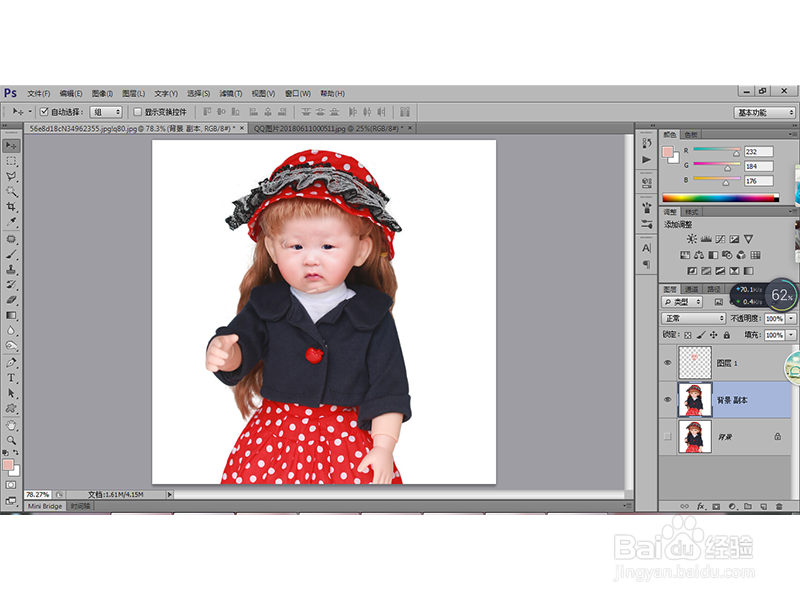Select the Gradient tool

[x=11, y=315]
